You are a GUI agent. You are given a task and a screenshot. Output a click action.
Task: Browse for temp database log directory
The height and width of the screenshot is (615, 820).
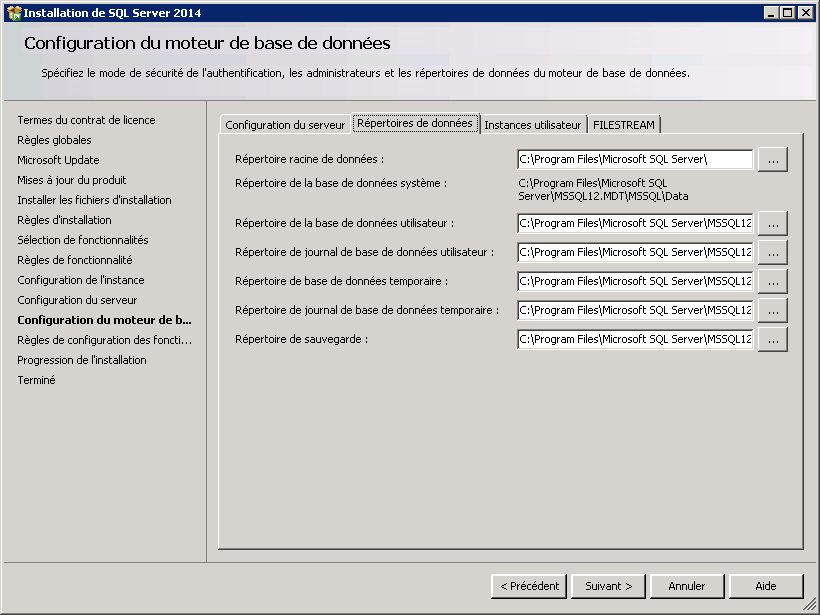[772, 310]
